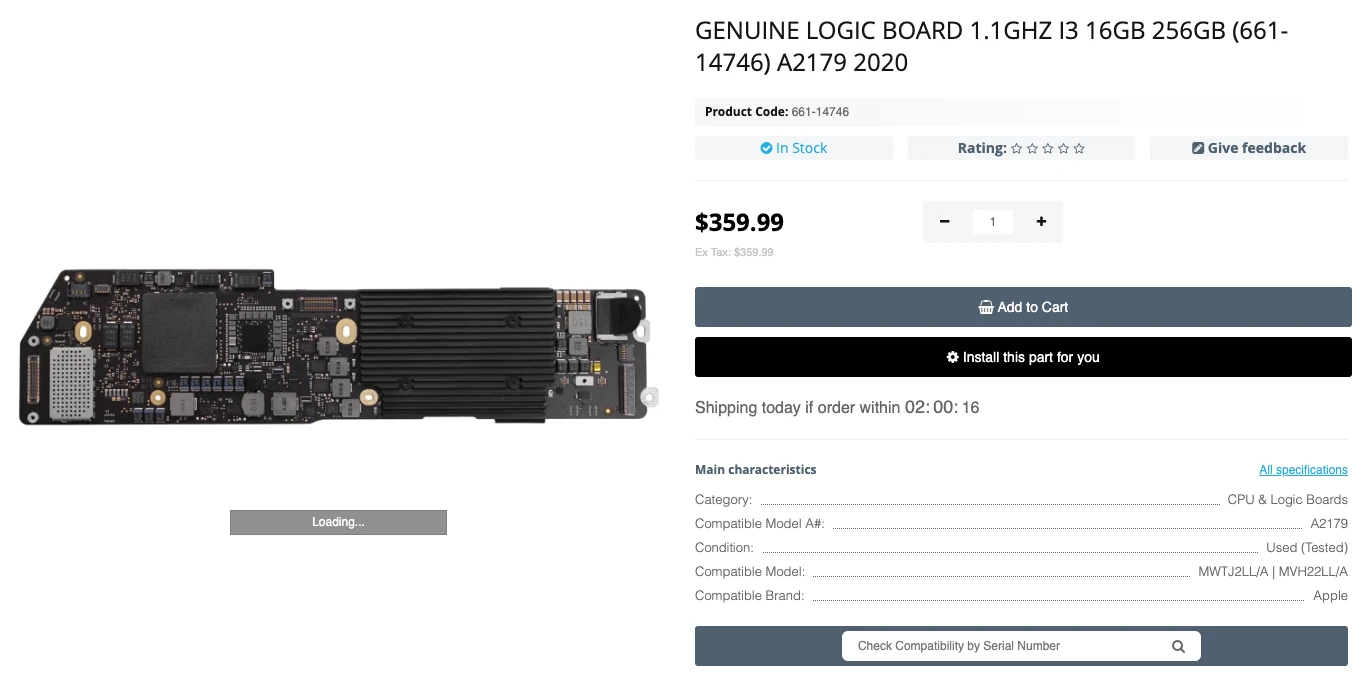This screenshot has width=1361, height=685.
Task: Increase quantity with the plus button
Action: [1041, 222]
